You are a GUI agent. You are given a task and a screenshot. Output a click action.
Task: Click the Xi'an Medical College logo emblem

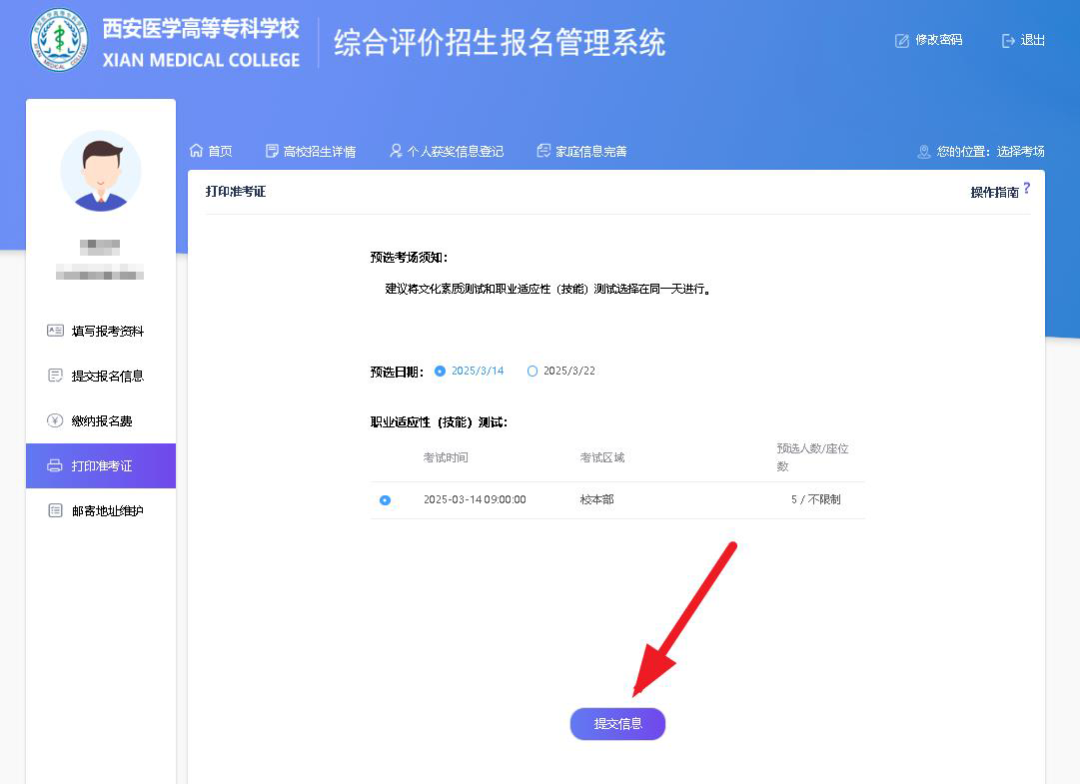click(59, 41)
